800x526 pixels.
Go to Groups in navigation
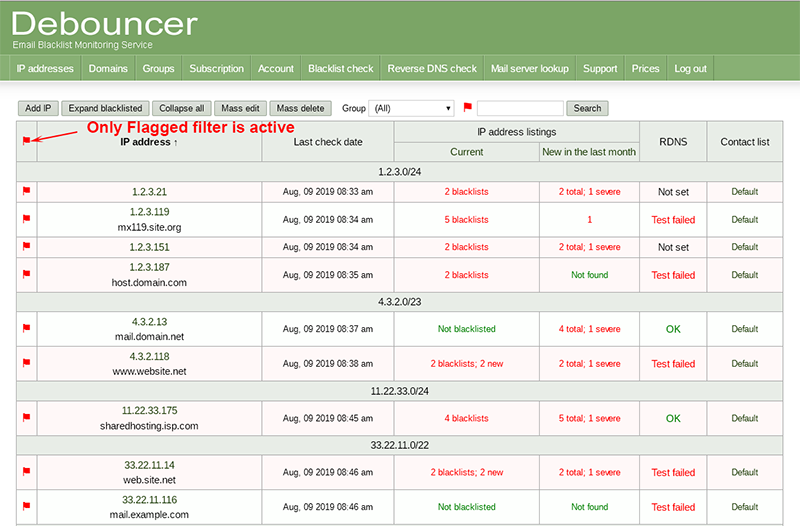[x=158, y=68]
